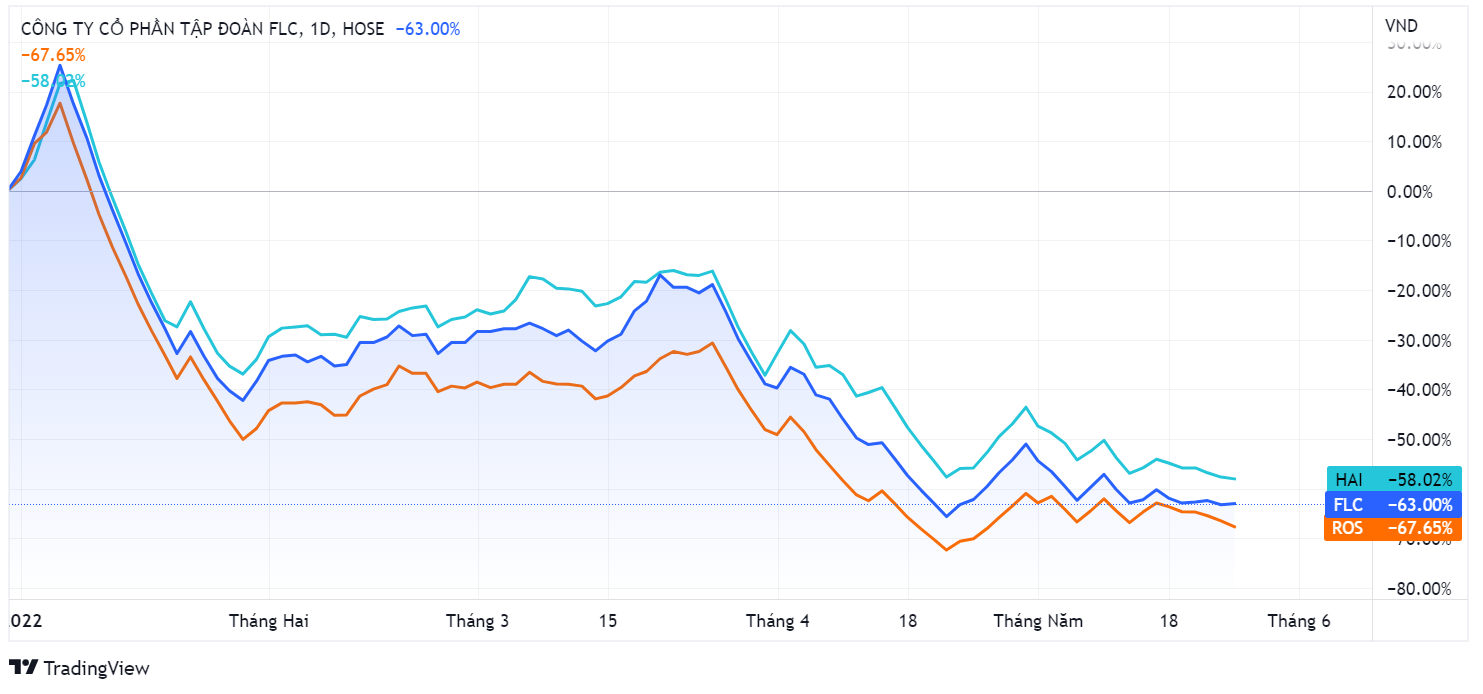The width and height of the screenshot is (1483, 694).
Task: Click the 0.00% price scale label
Action: (1415, 191)
